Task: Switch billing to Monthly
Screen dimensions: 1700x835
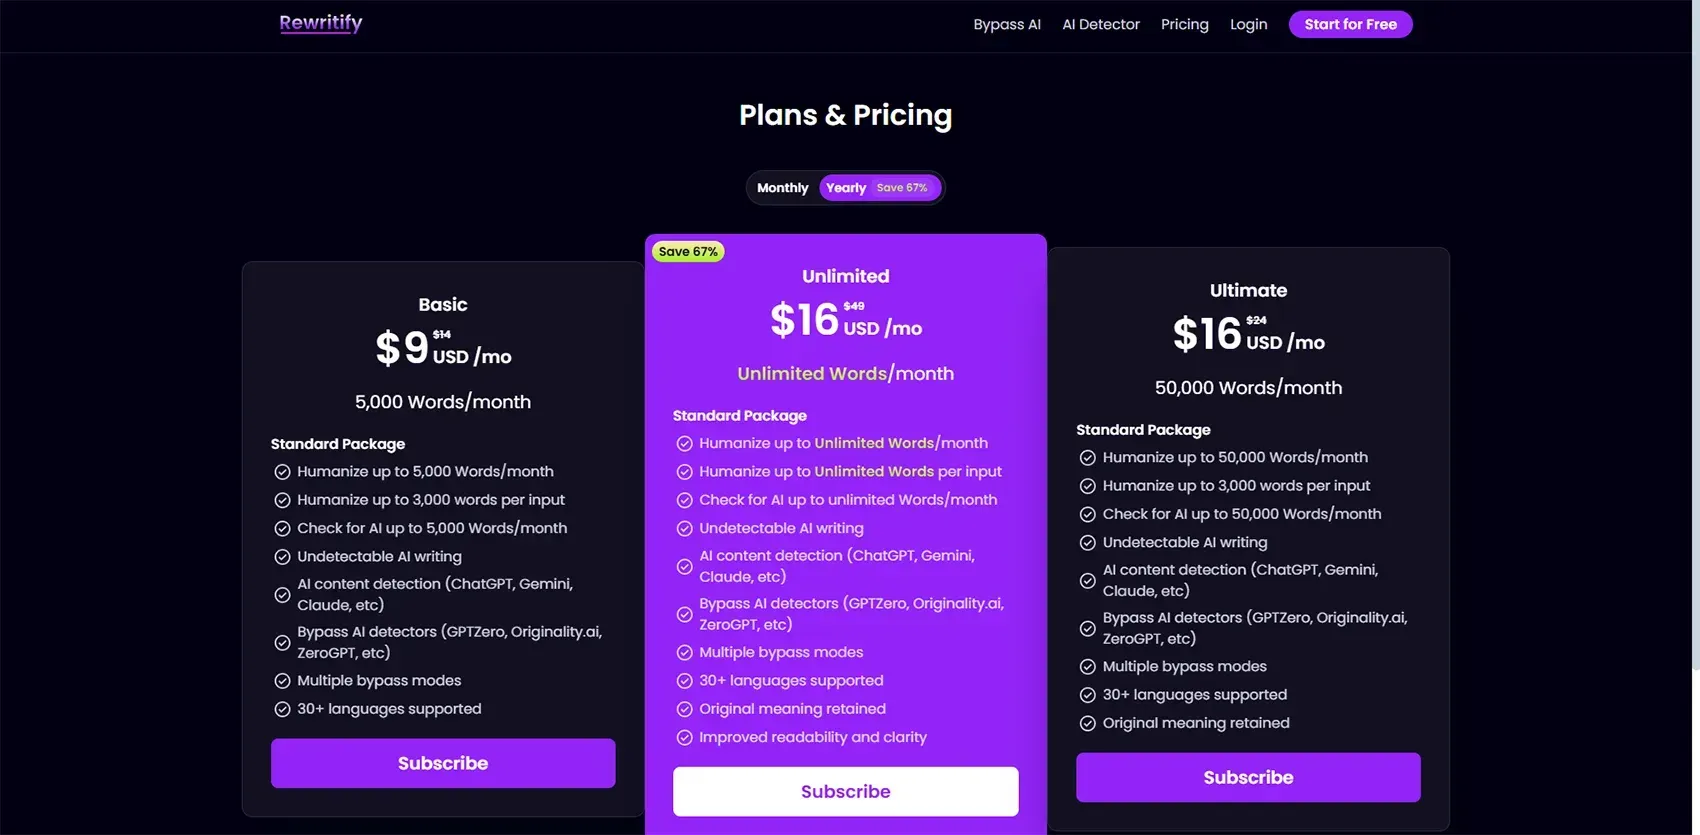Action: tap(782, 187)
